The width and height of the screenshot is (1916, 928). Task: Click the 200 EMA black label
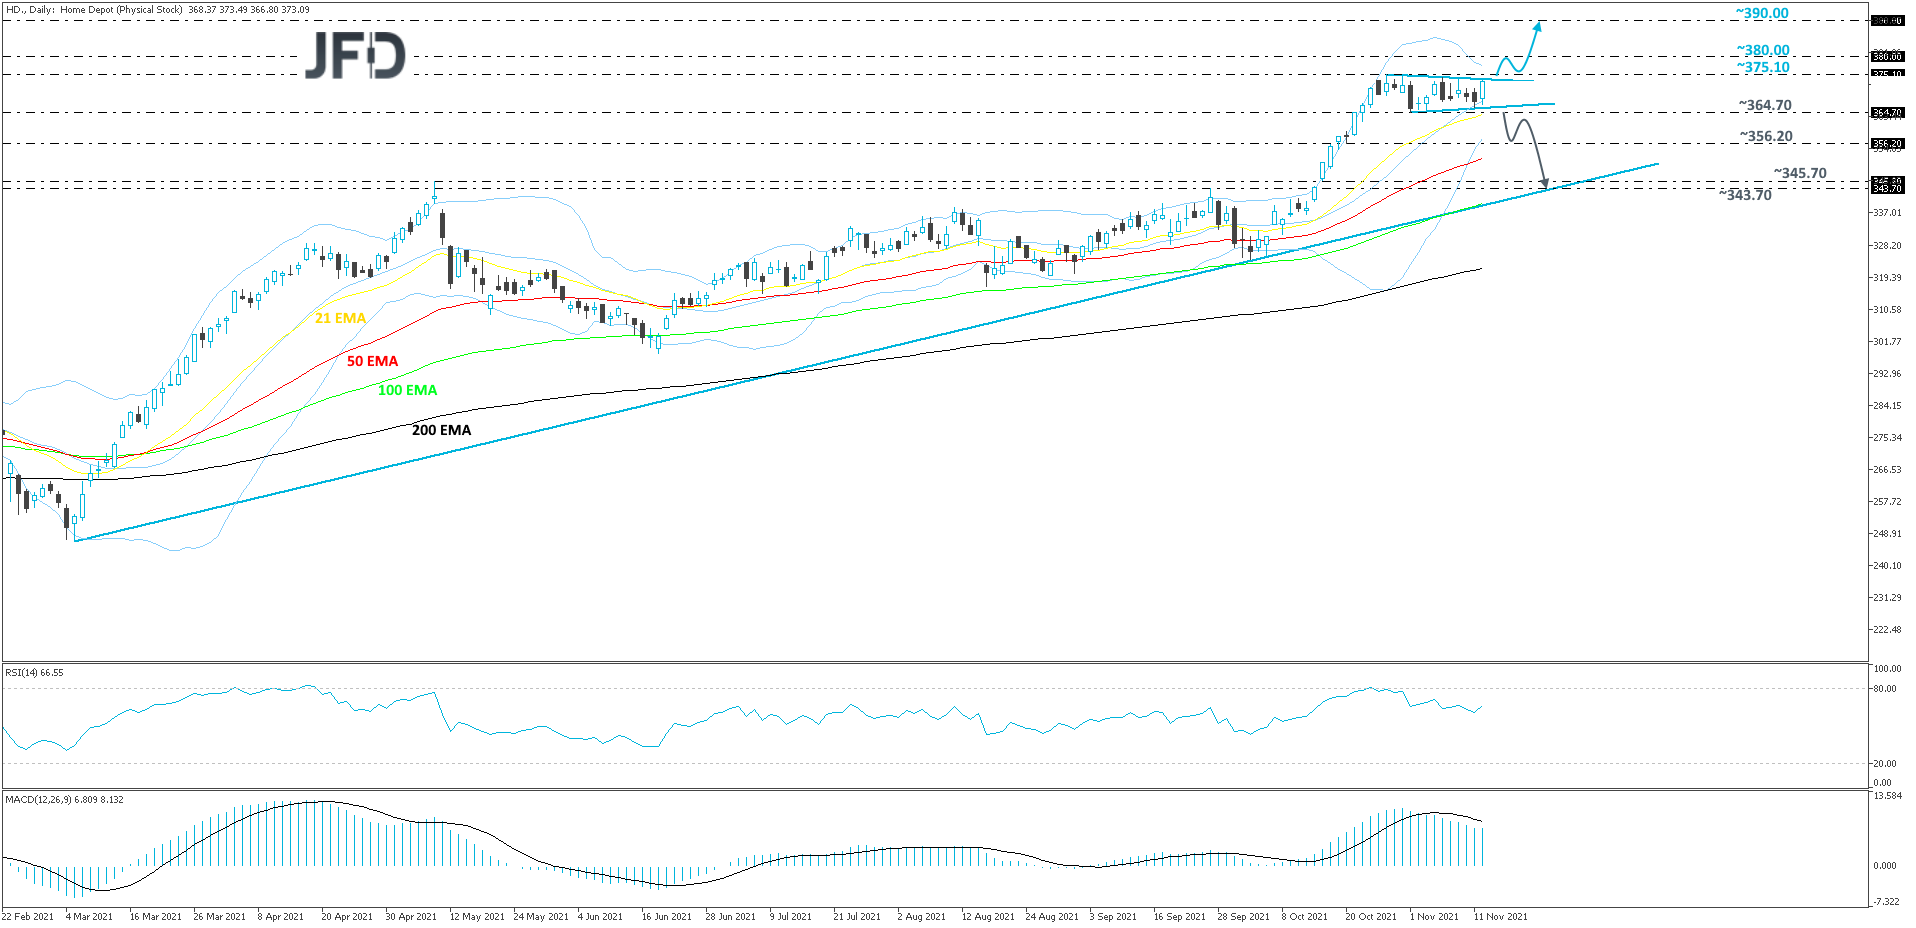click(440, 429)
